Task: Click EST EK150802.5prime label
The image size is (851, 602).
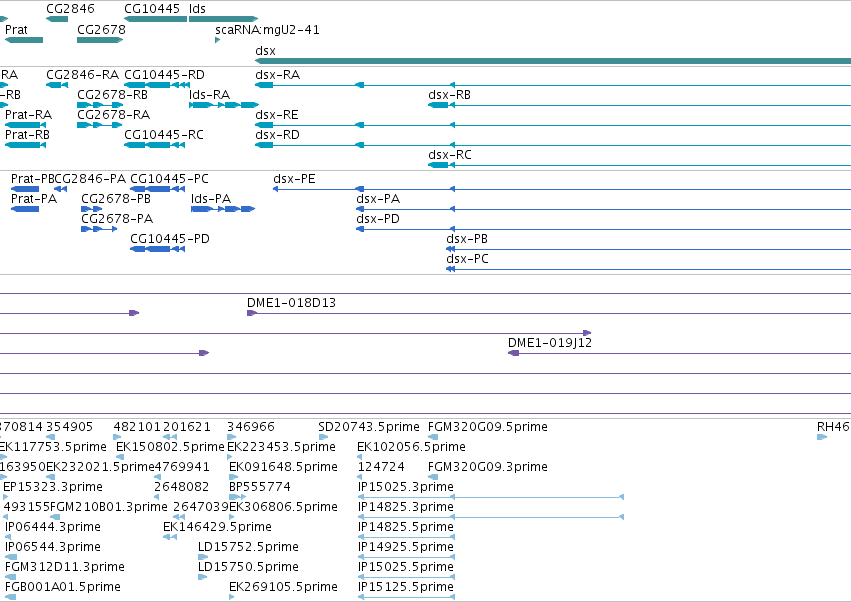Action: tap(170, 447)
